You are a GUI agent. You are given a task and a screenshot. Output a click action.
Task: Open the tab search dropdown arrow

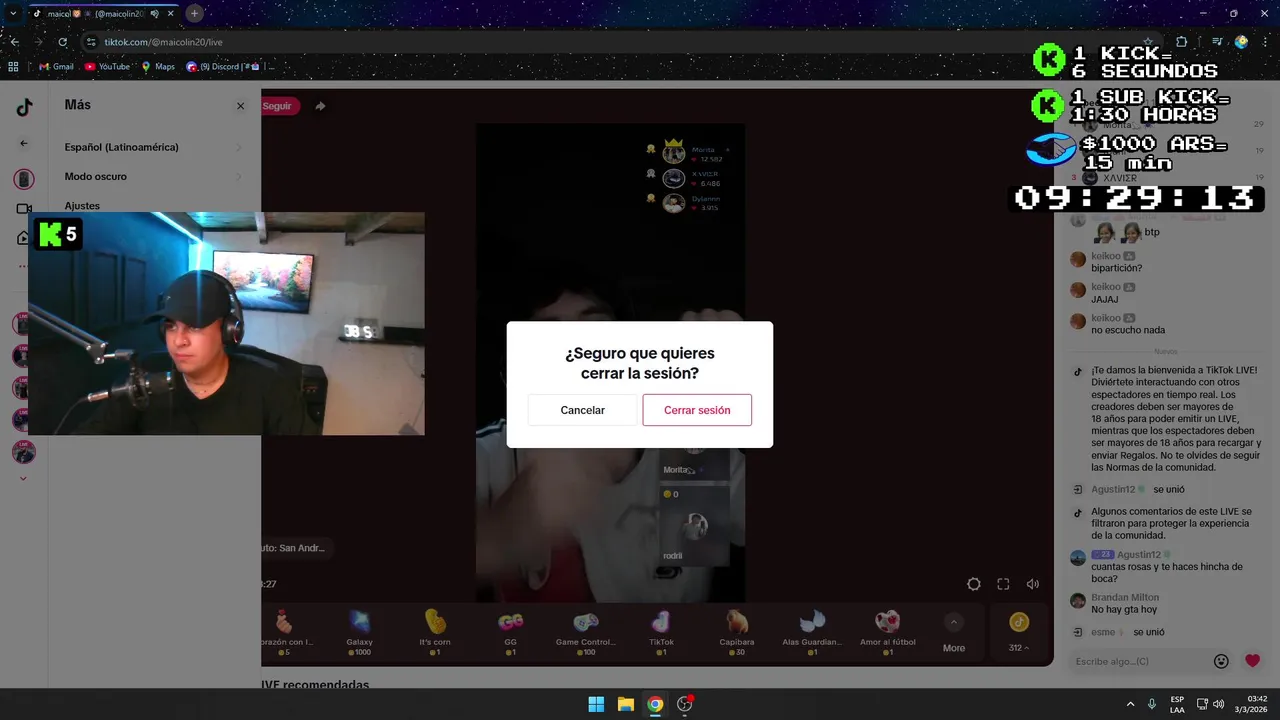coord(13,14)
